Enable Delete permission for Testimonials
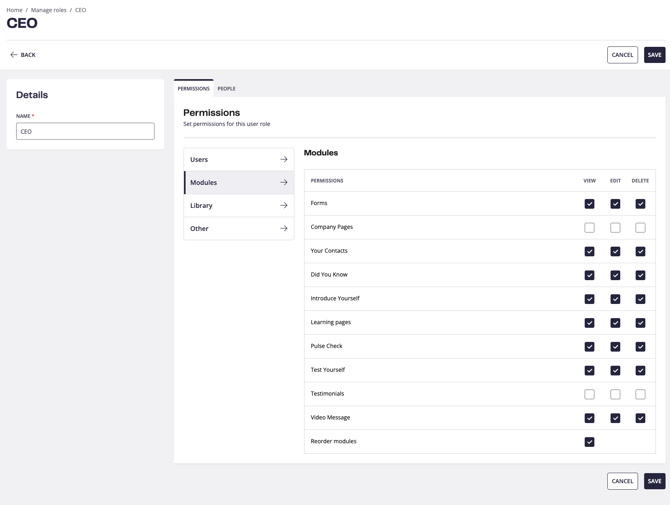 pyautogui.click(x=640, y=394)
